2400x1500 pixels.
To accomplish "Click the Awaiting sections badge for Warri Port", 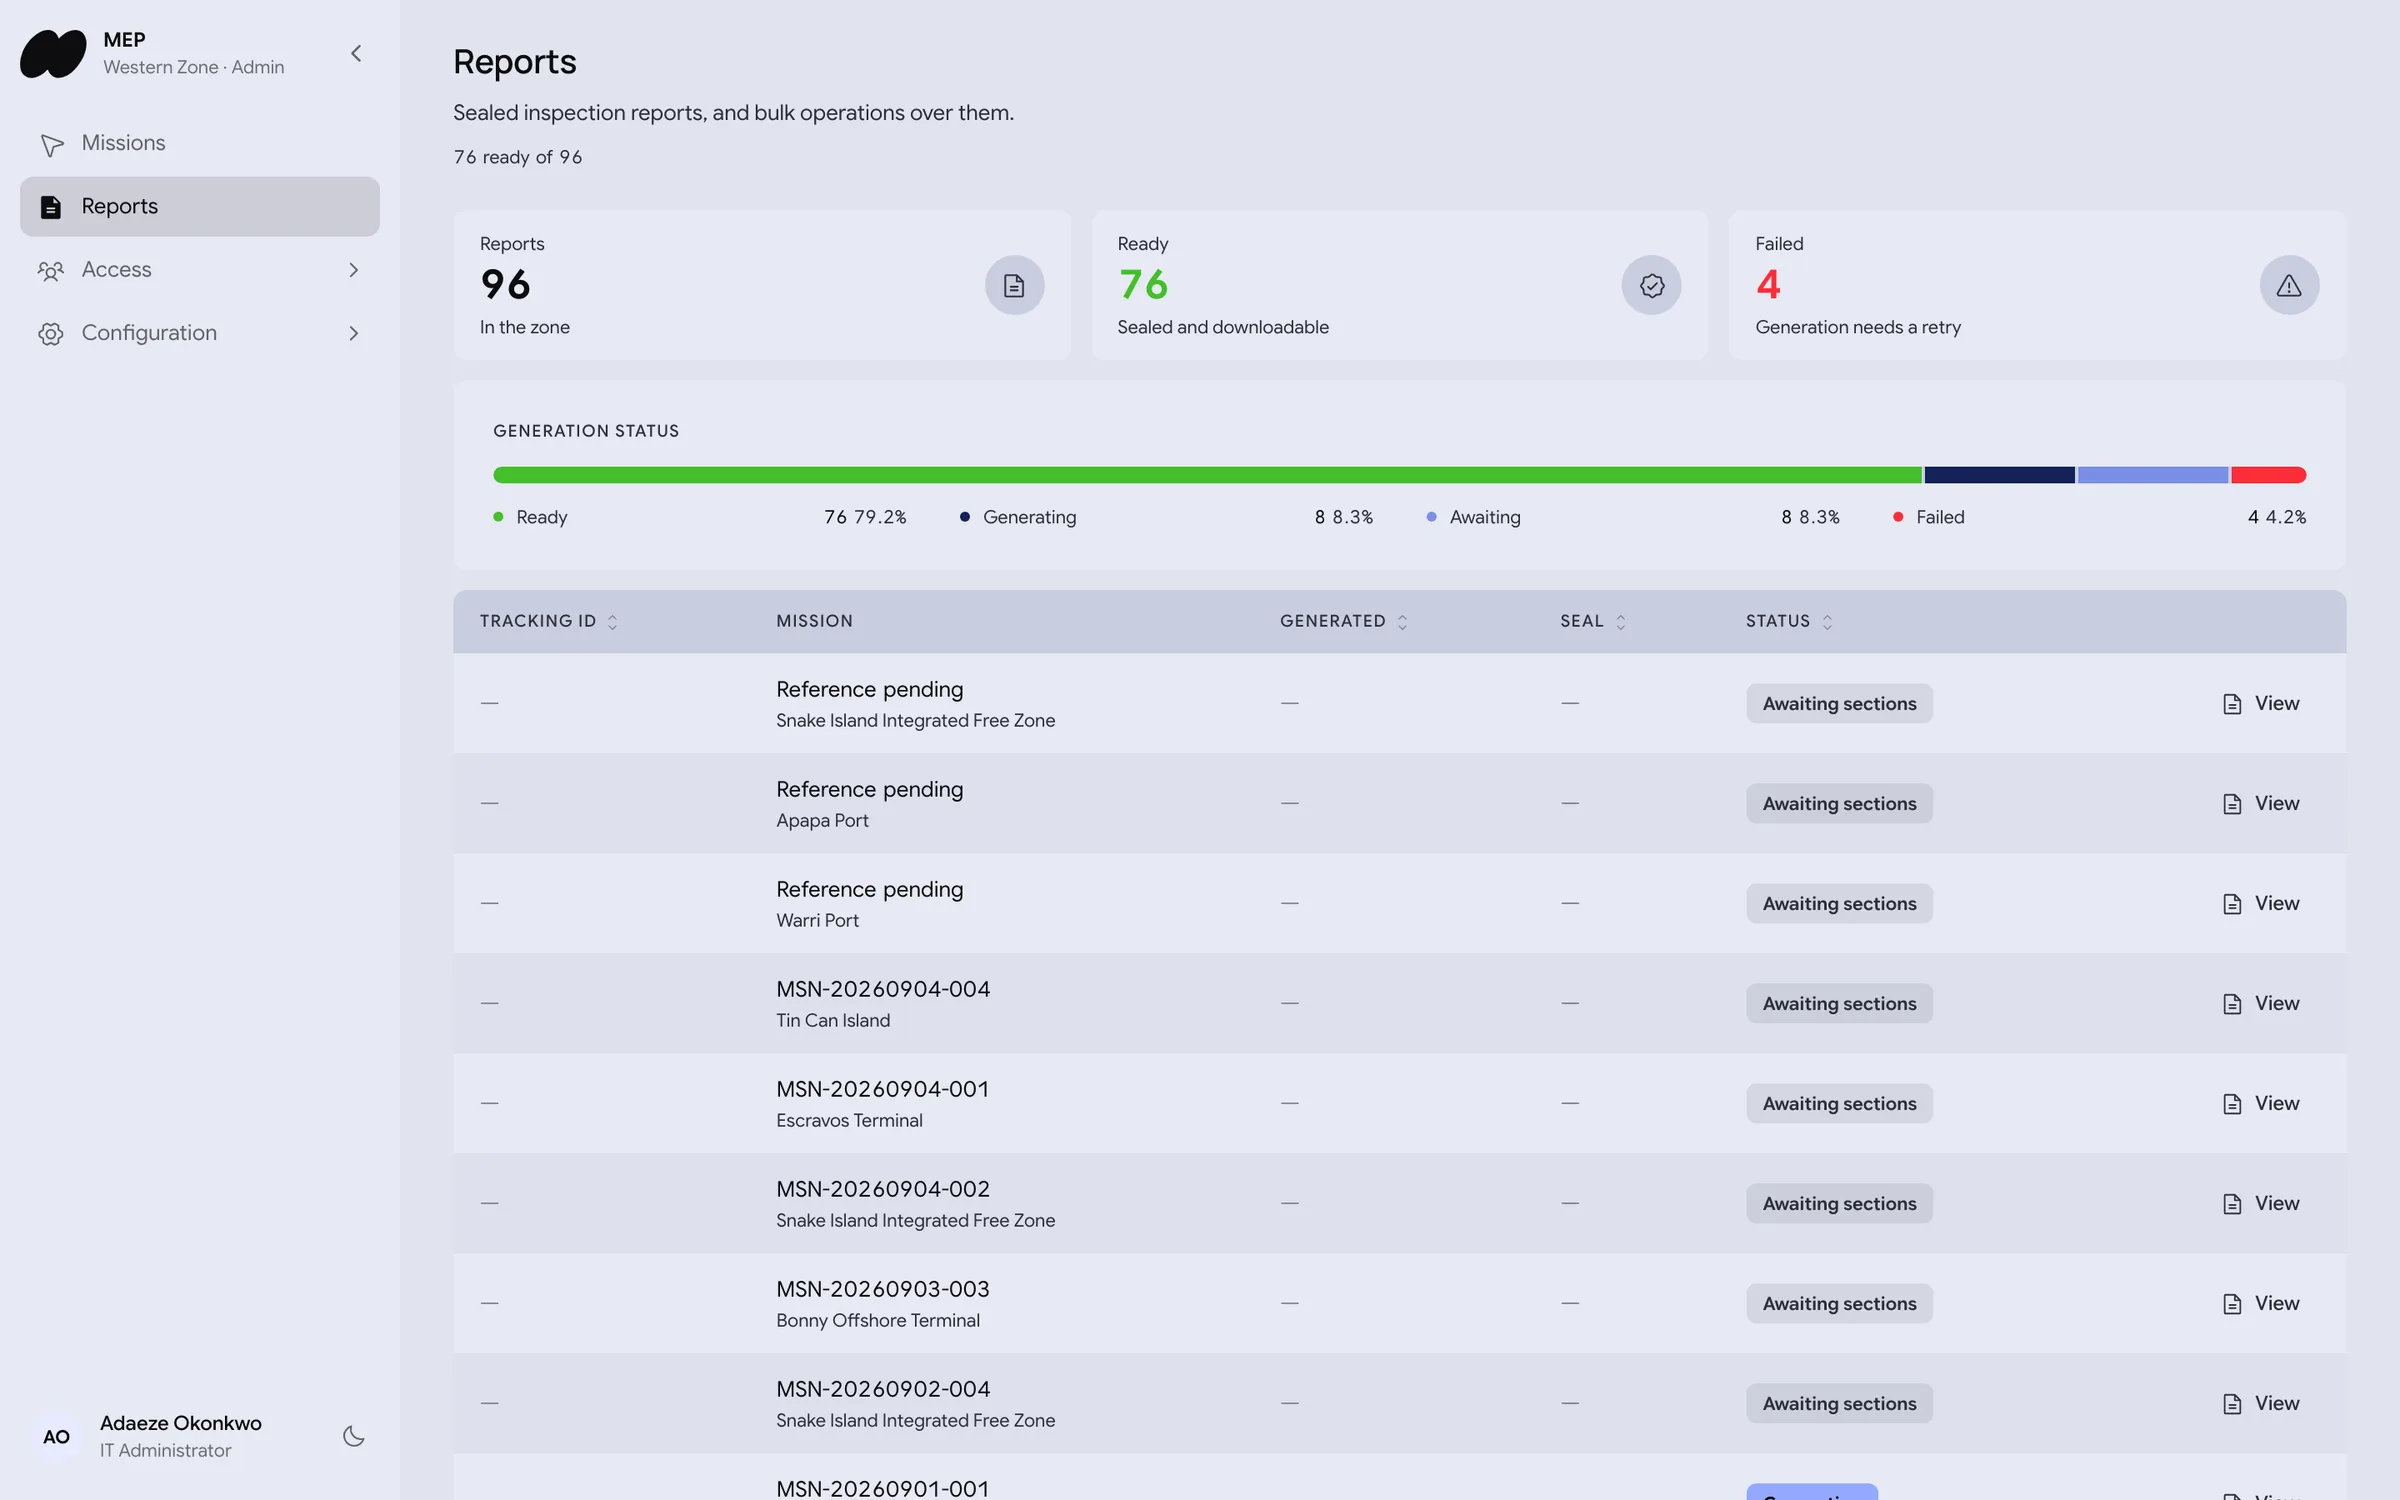I will coord(1839,903).
